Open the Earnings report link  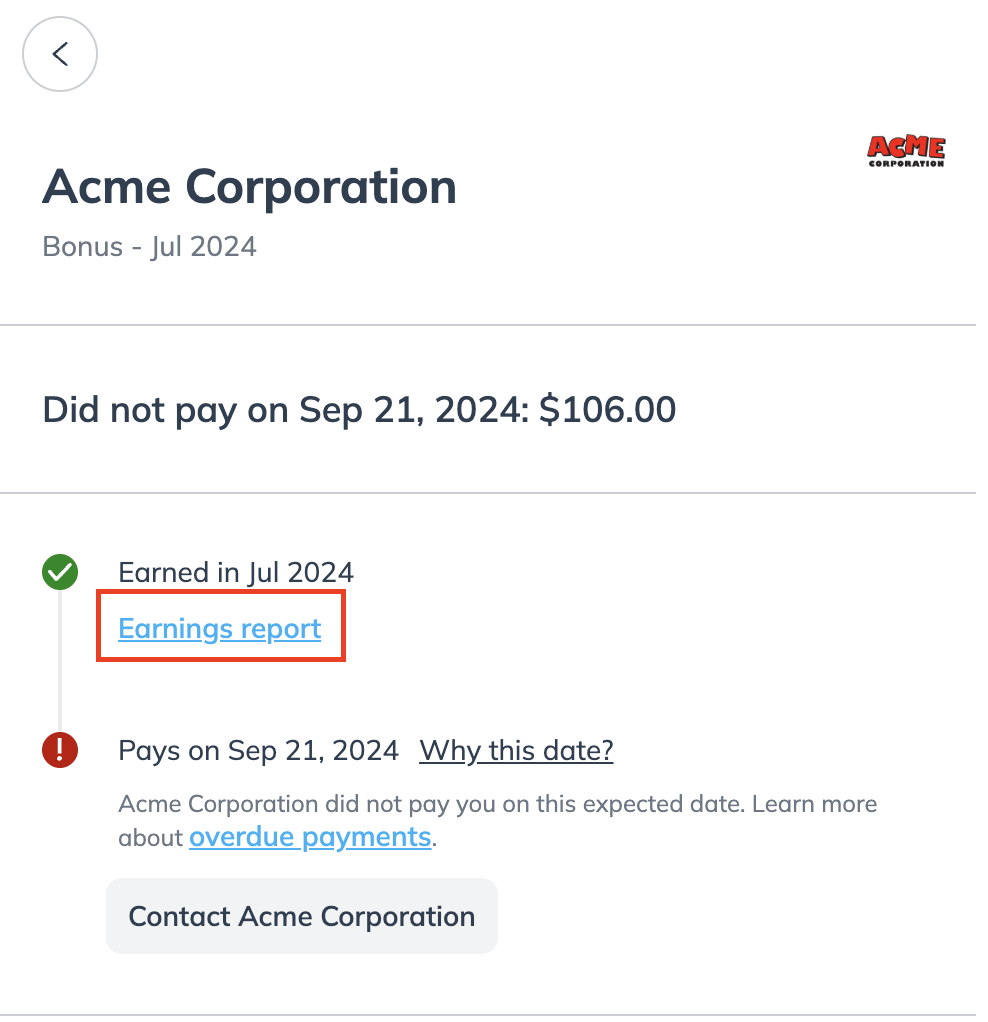pos(220,629)
